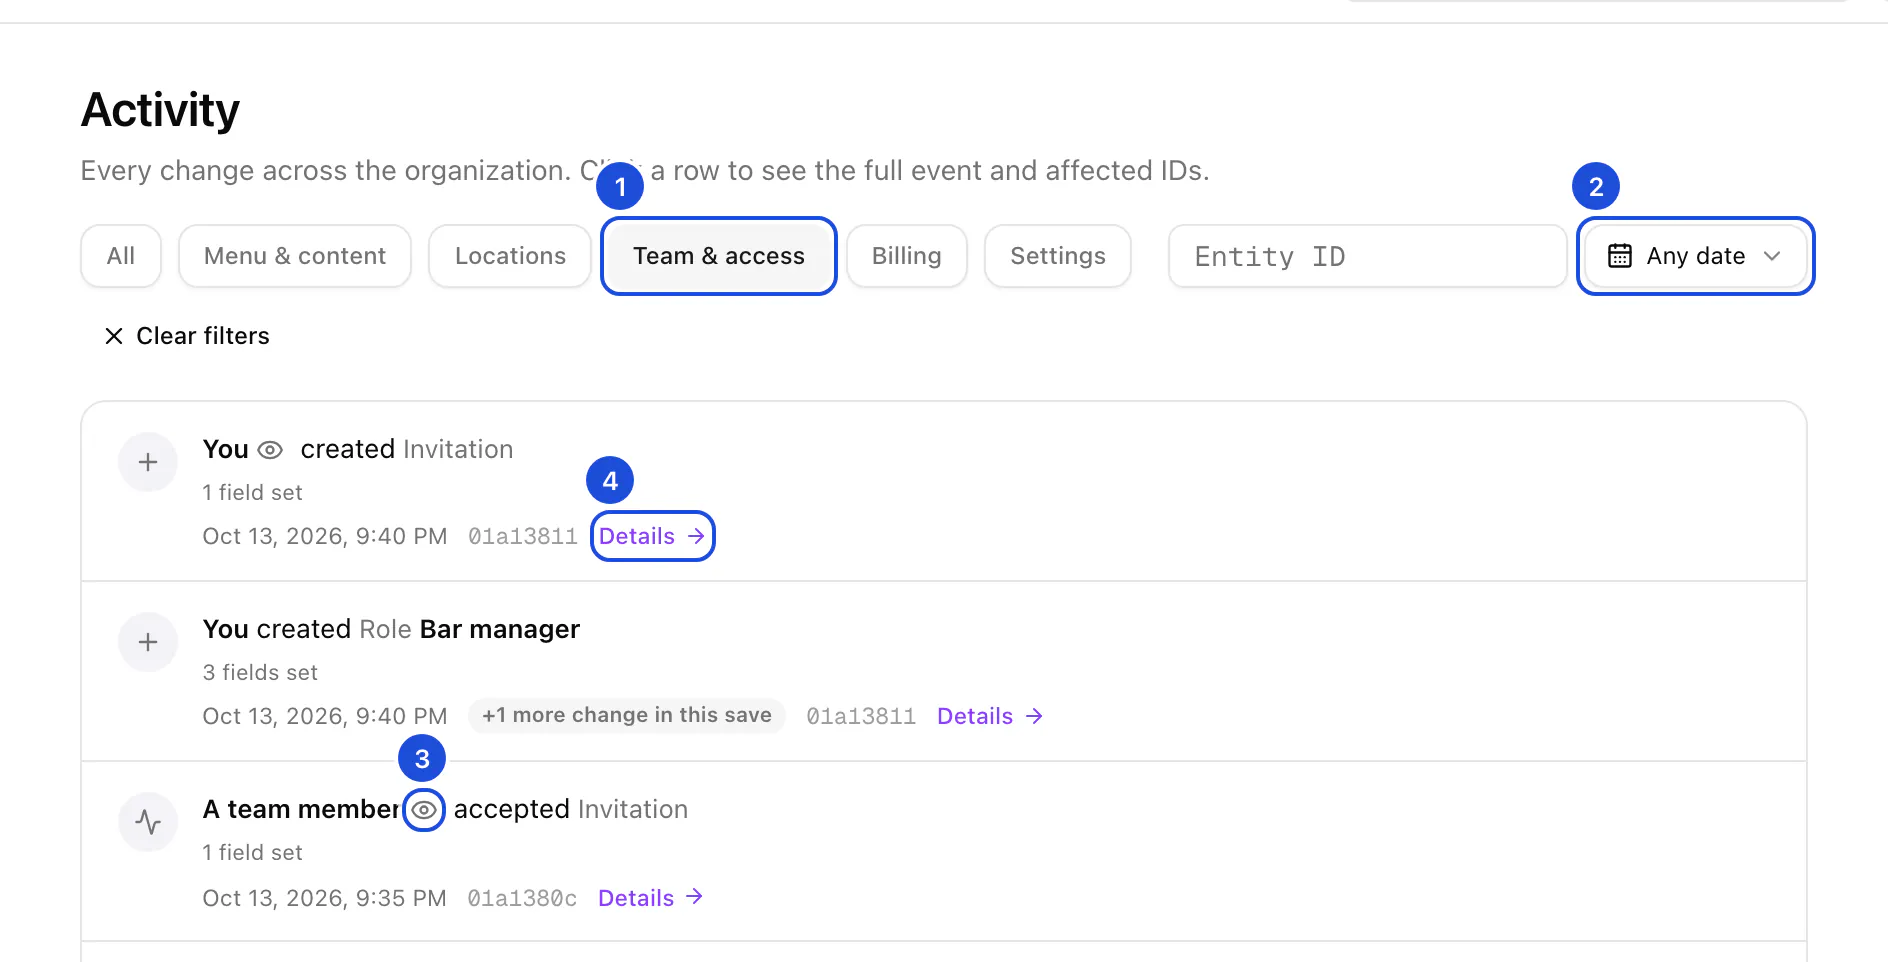Click 'You created Role Bar manager' text

pos(391,629)
